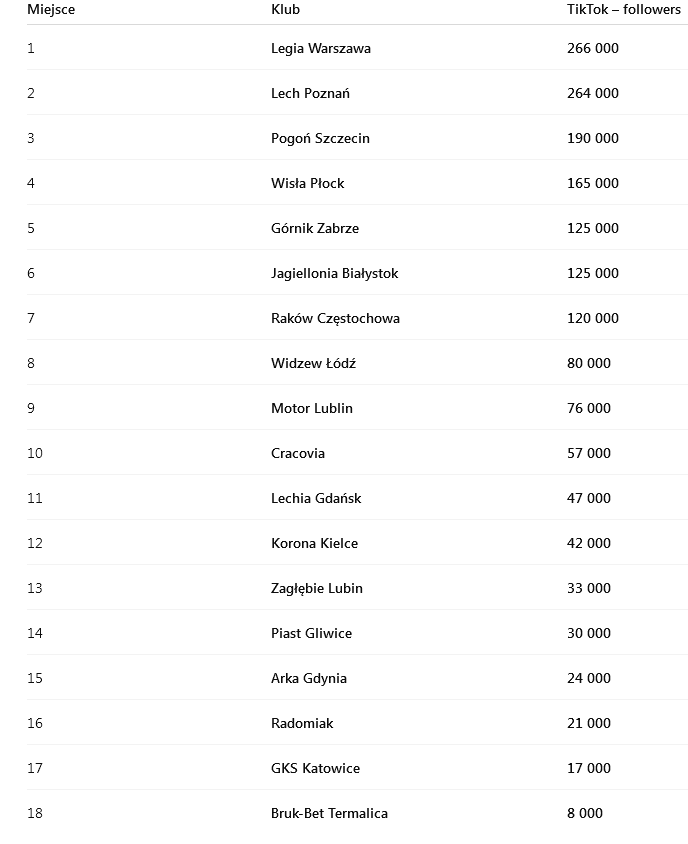Click the Pogoń Szczecin table entry

(320, 138)
